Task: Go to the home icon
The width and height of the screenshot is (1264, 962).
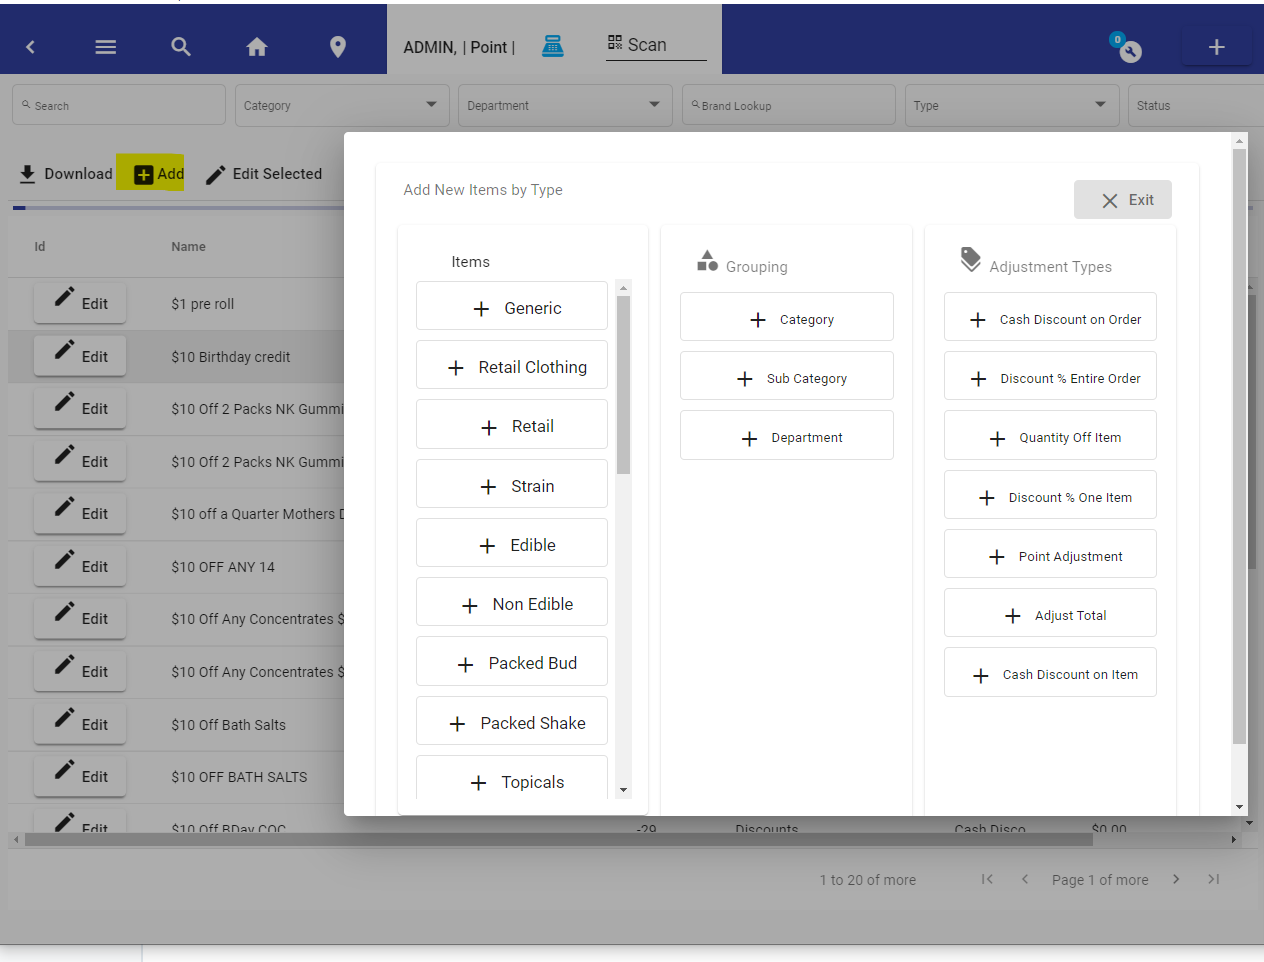Action: pyautogui.click(x=257, y=47)
